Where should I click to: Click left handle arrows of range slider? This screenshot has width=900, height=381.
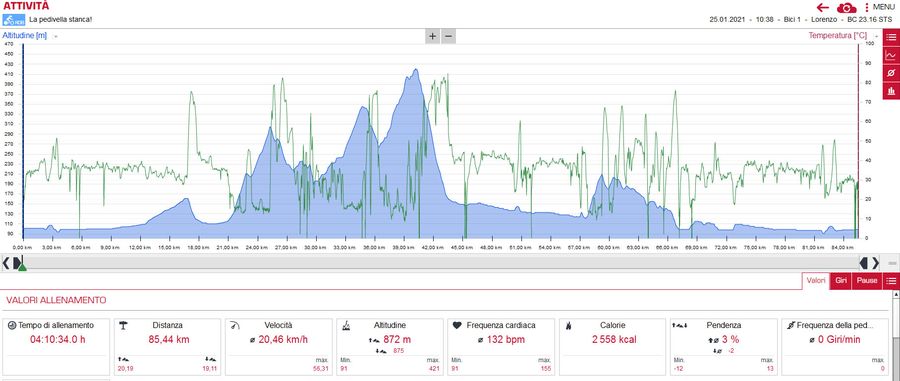tap(11, 263)
